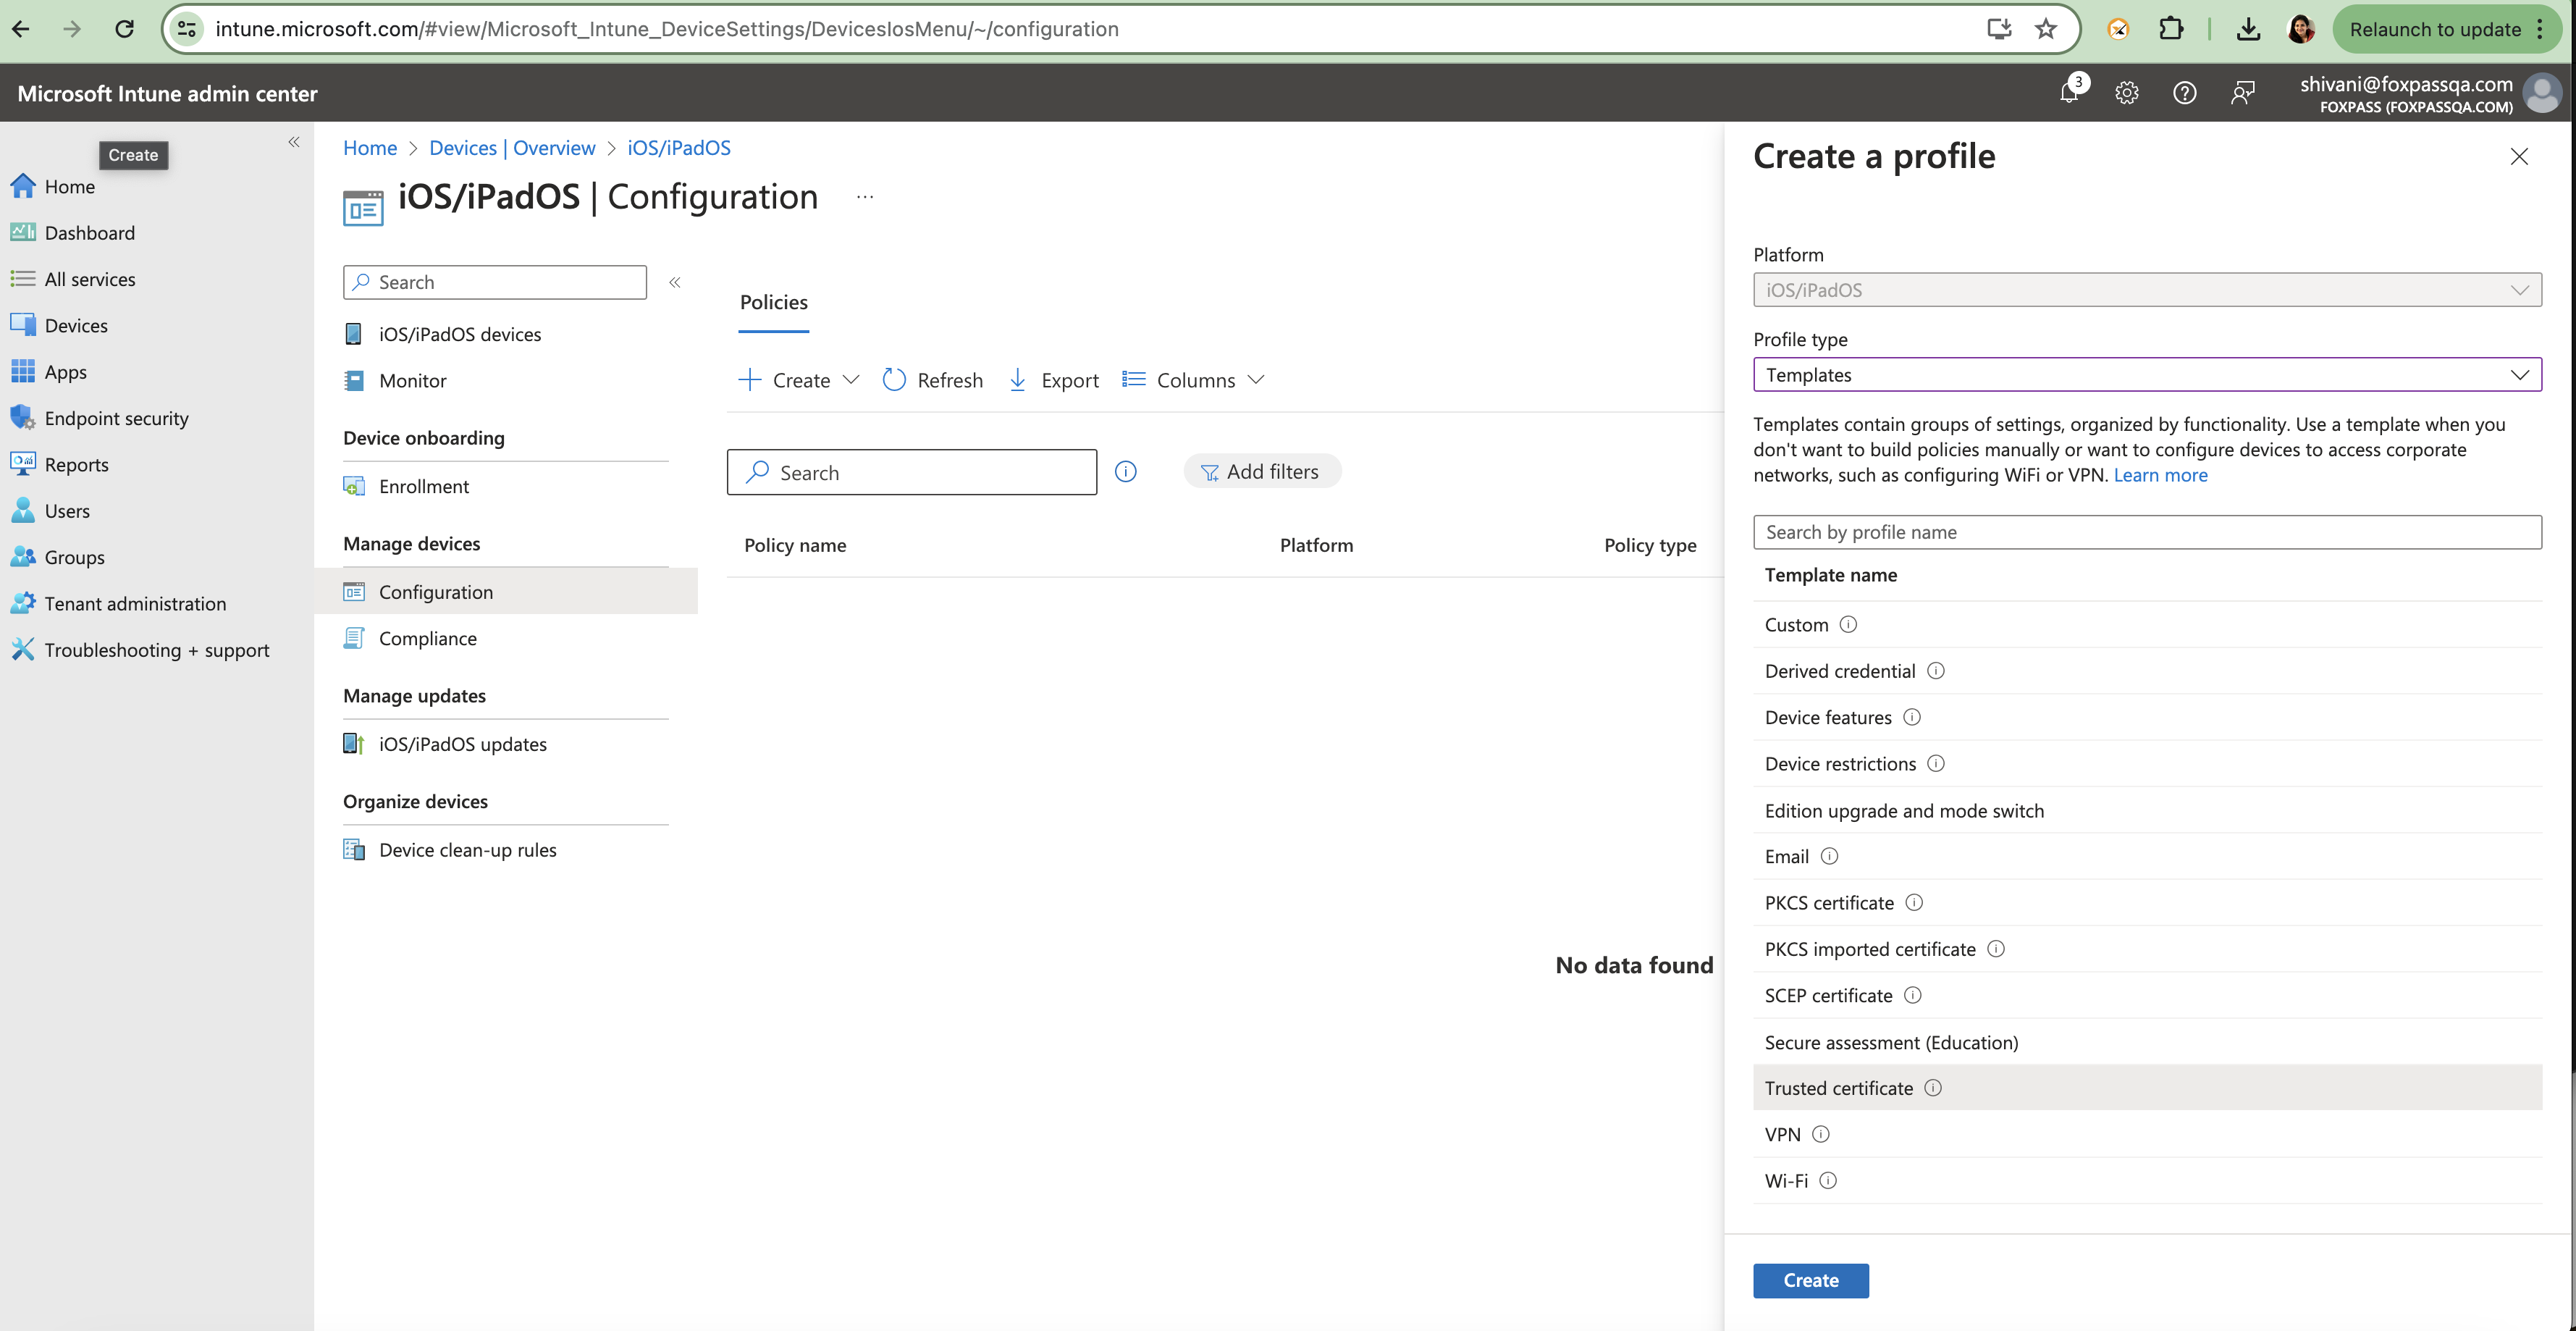Viewport: 2576px width, 1331px height.
Task: Click the Compliance icon under Manage devices
Action: tap(355, 637)
